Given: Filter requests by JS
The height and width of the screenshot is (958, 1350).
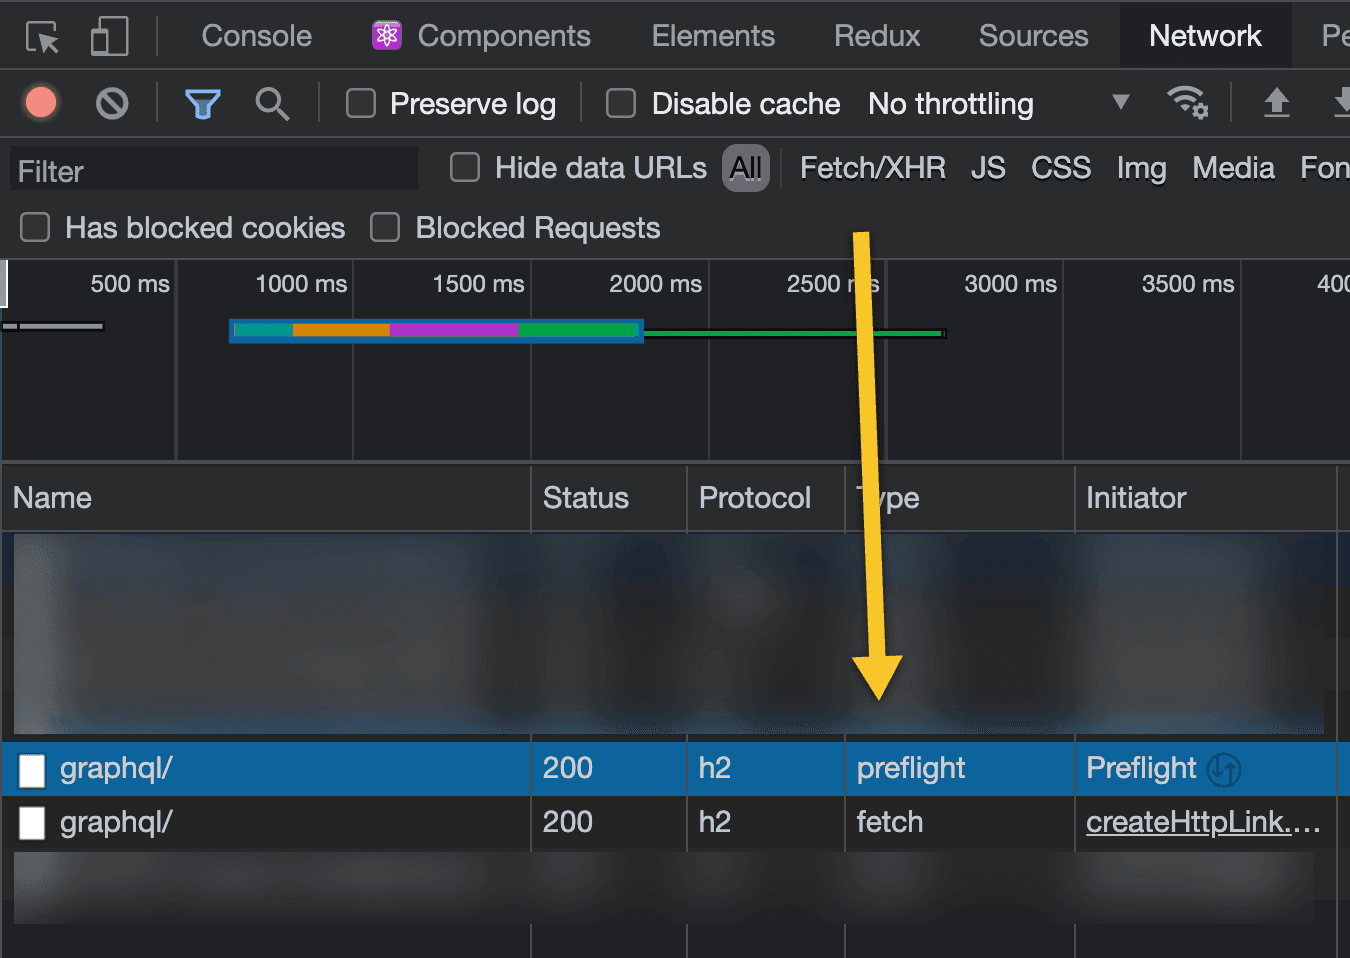Looking at the screenshot, I should (x=988, y=168).
